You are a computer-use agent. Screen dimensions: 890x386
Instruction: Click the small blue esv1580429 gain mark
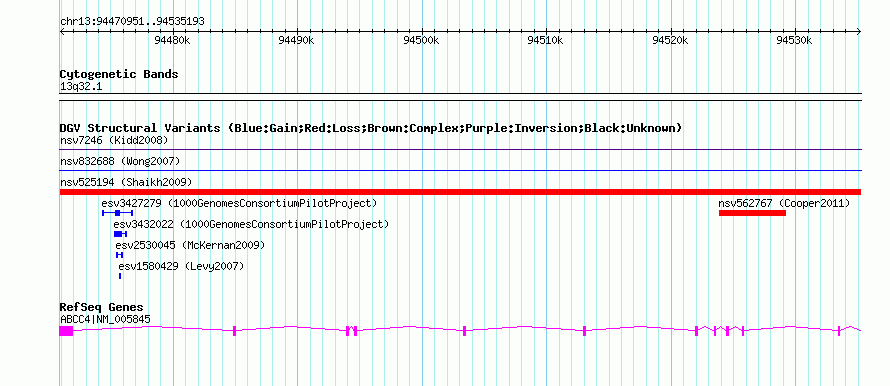[x=120, y=276]
